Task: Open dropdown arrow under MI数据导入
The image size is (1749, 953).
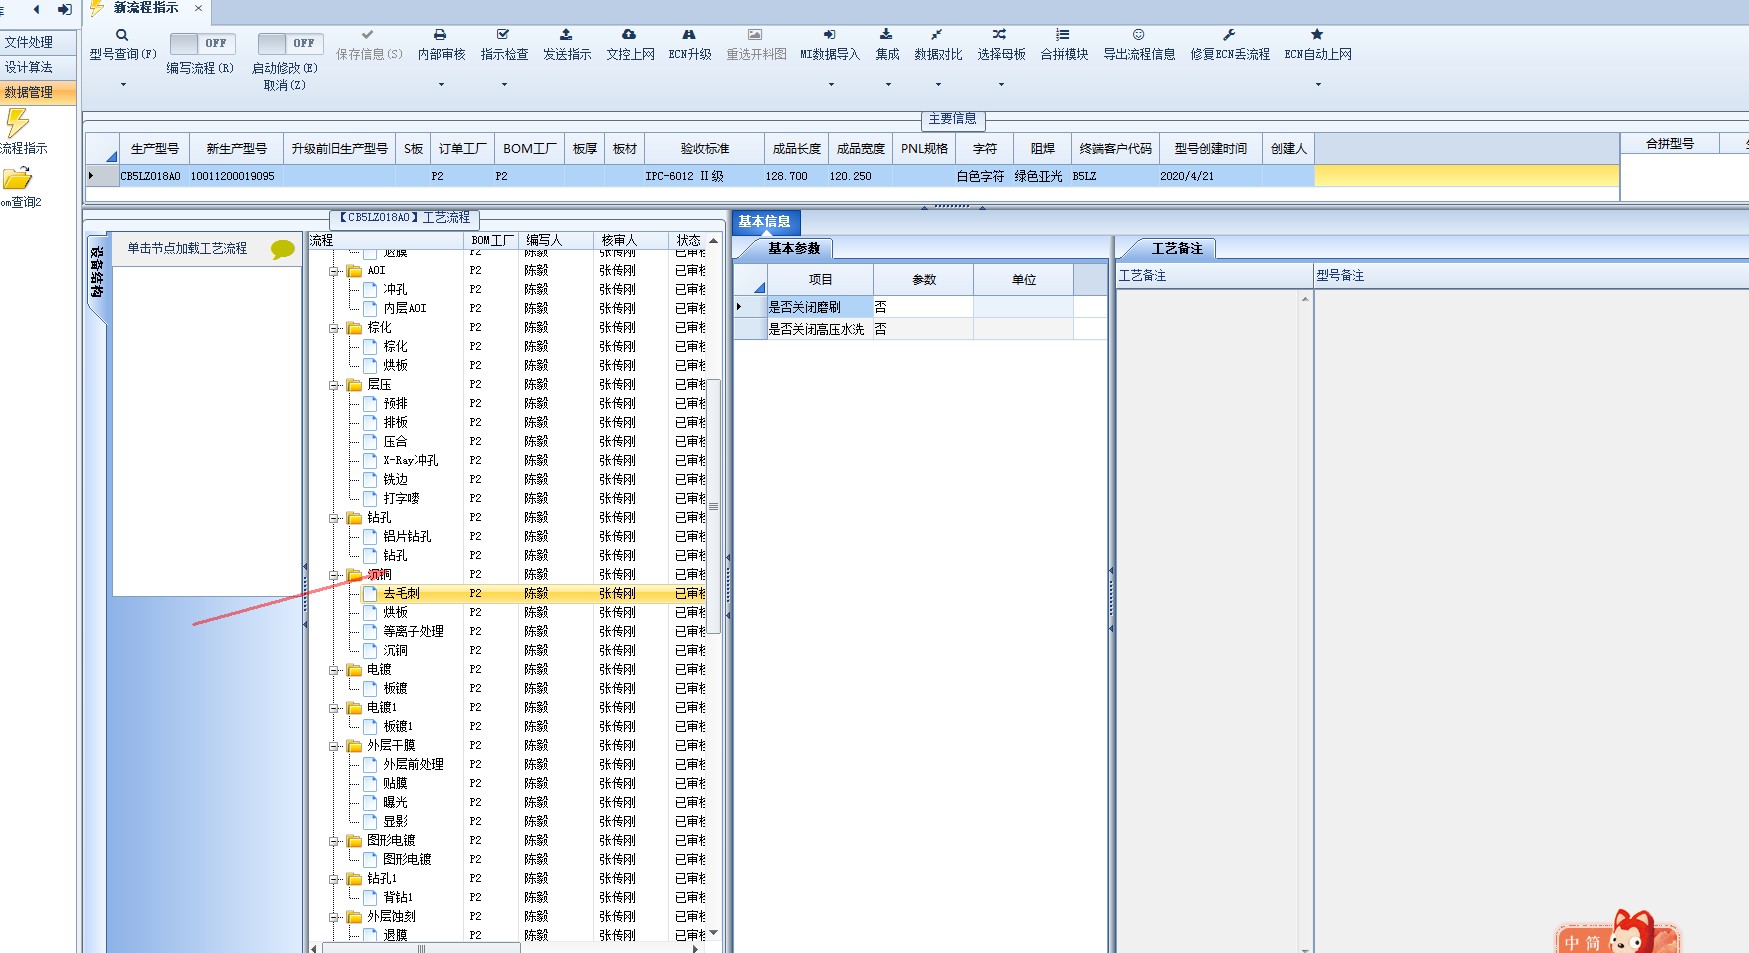Action: pos(830,85)
